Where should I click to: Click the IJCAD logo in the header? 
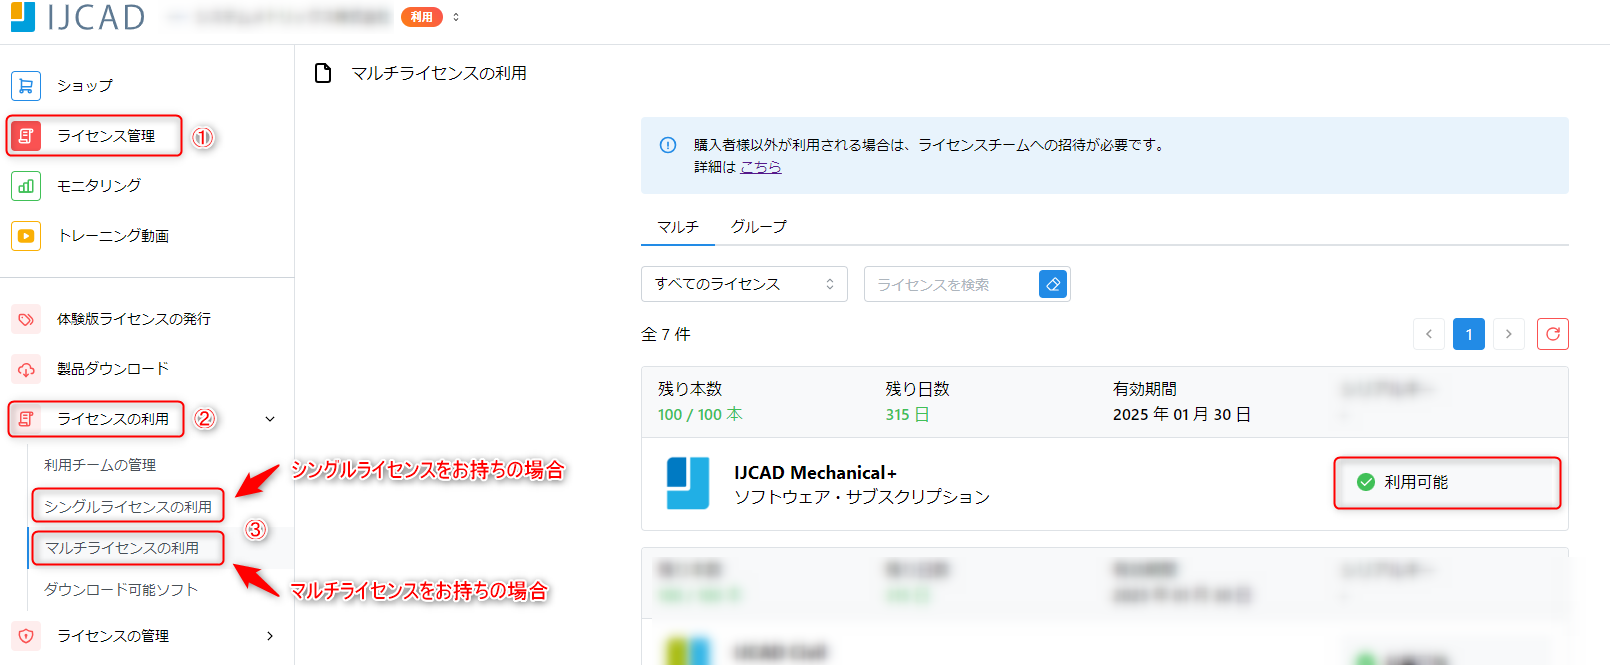coord(78,16)
